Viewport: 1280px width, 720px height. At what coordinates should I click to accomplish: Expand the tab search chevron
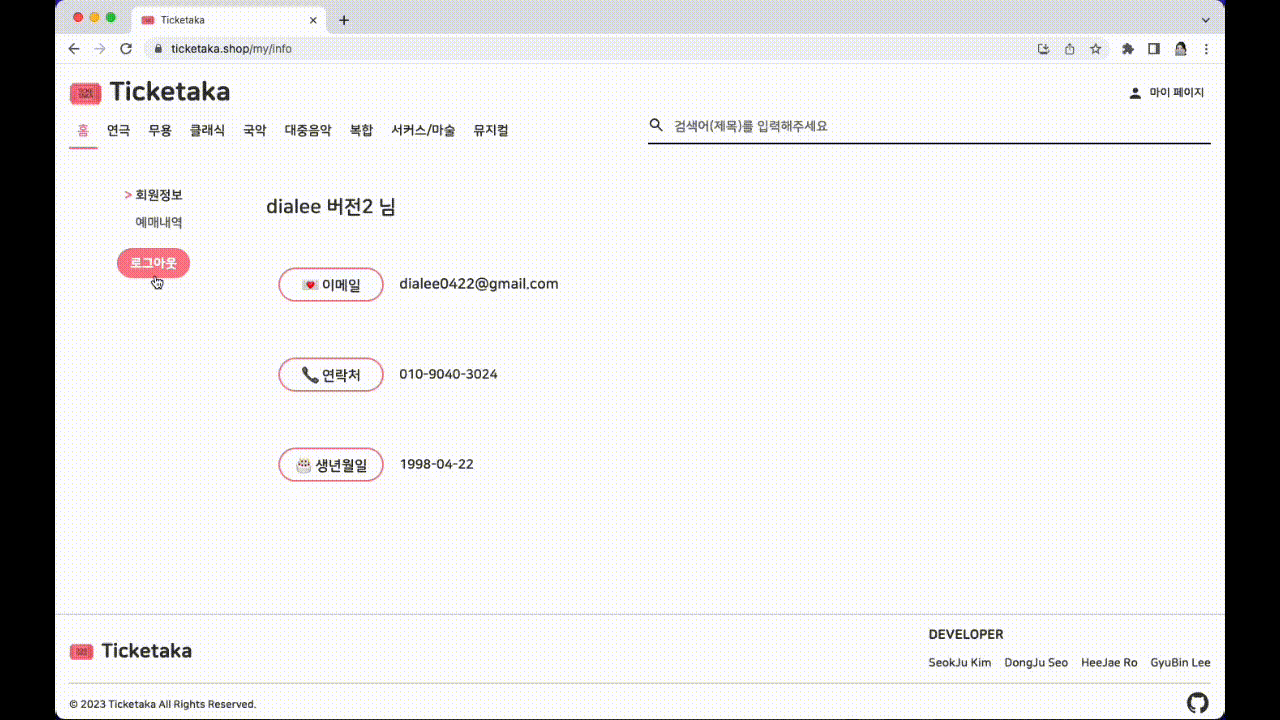[1205, 20]
